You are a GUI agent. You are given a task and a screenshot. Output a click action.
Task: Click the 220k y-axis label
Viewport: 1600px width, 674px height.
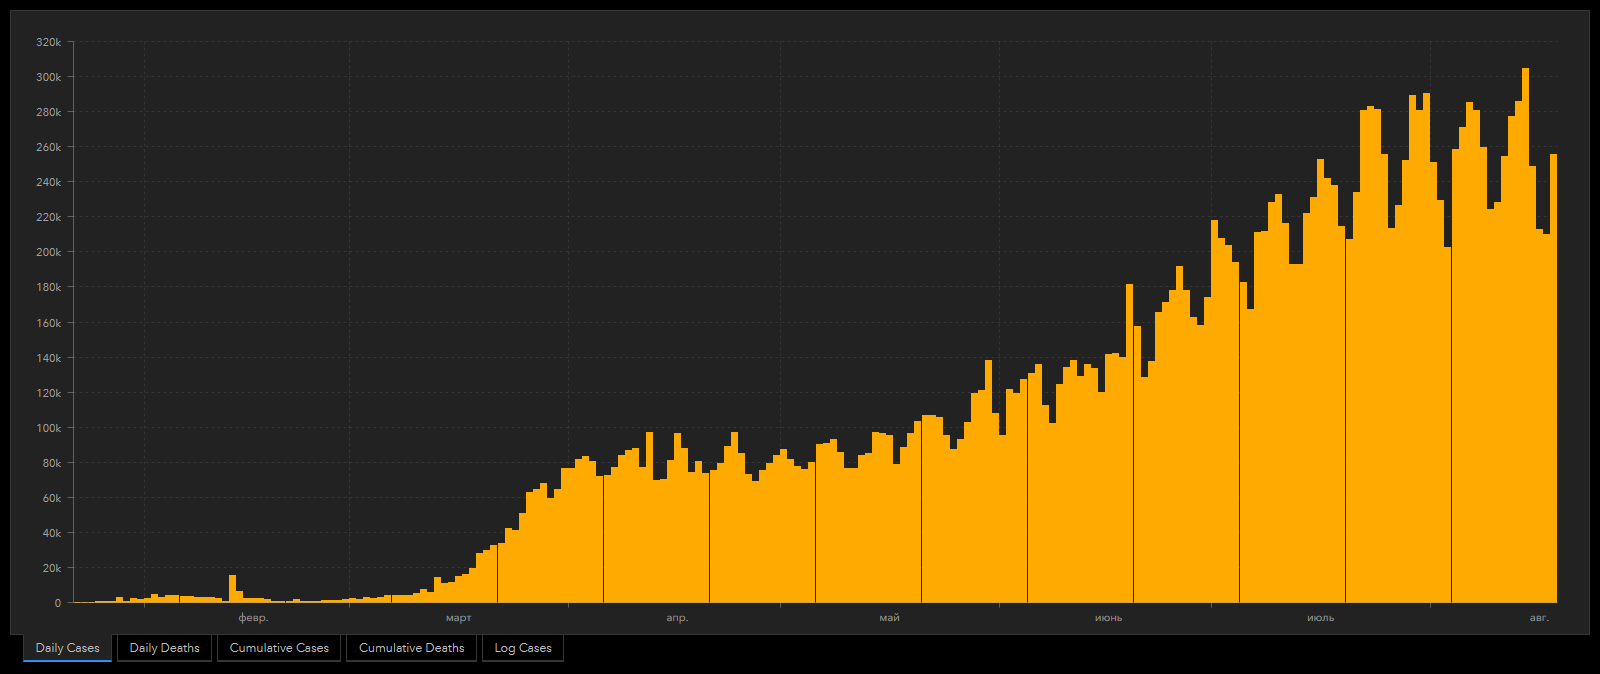tap(49, 217)
